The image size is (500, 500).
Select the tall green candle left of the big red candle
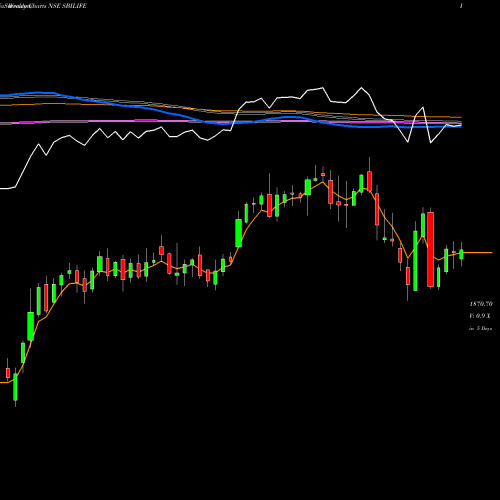(x=423, y=225)
